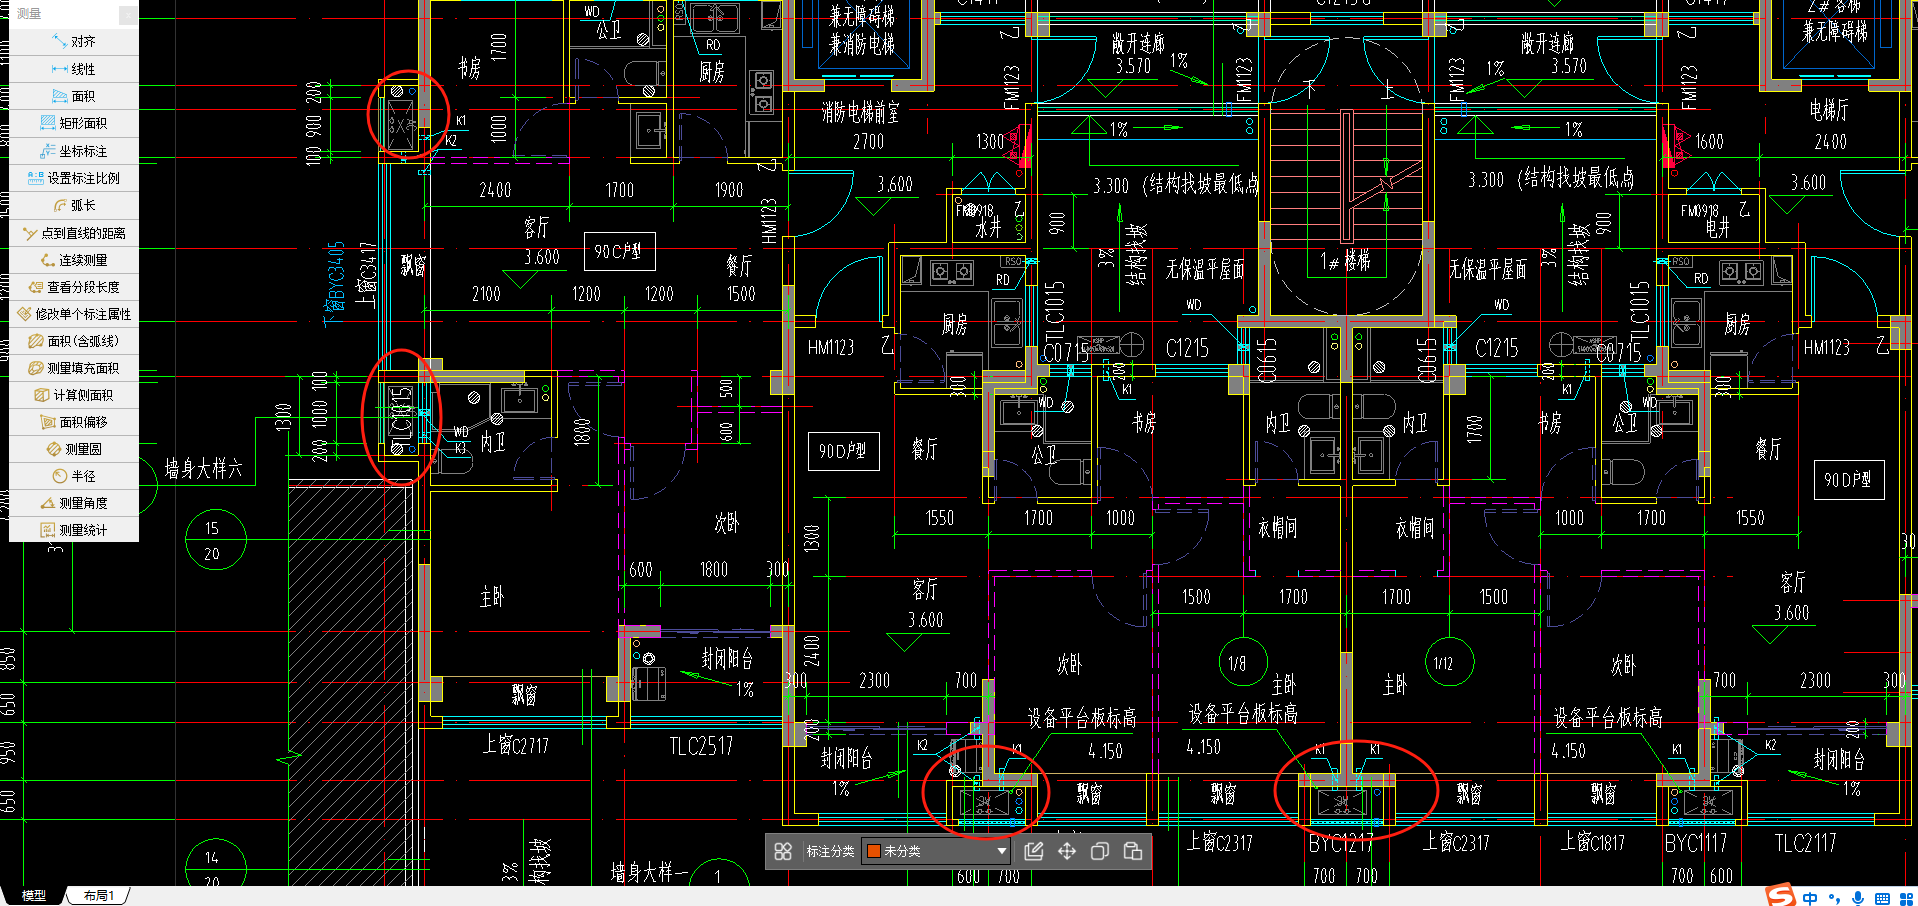Click the 90C户型 unit type label
1918x906 pixels.
[618, 251]
